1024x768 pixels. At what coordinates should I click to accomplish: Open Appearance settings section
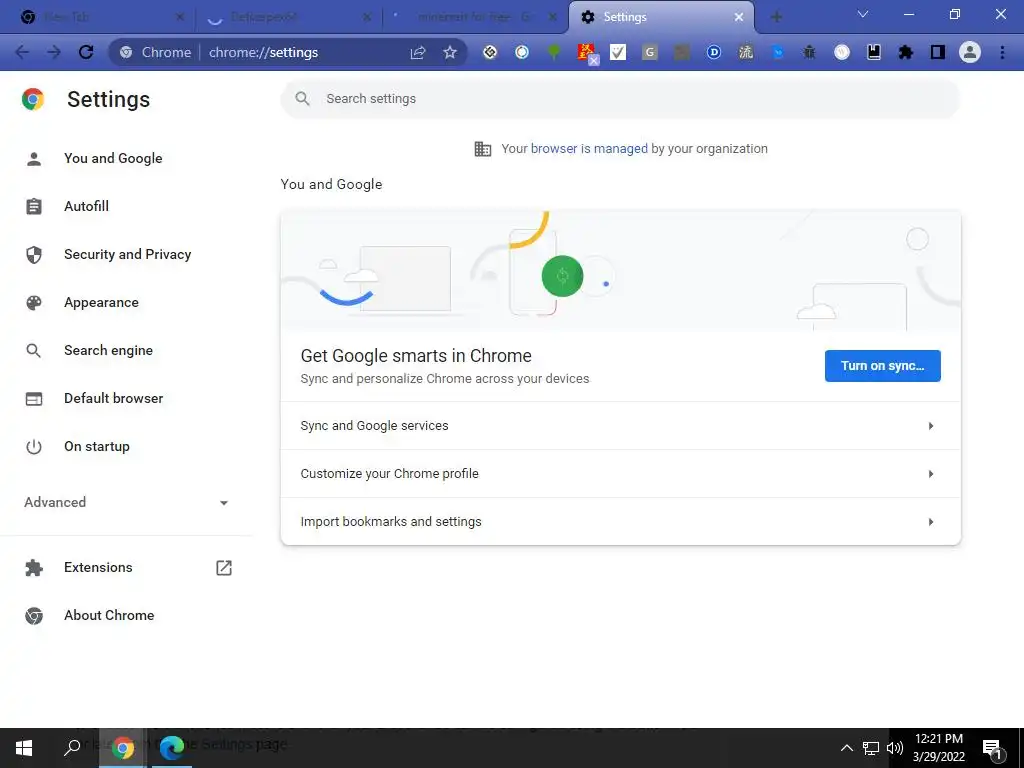click(101, 302)
